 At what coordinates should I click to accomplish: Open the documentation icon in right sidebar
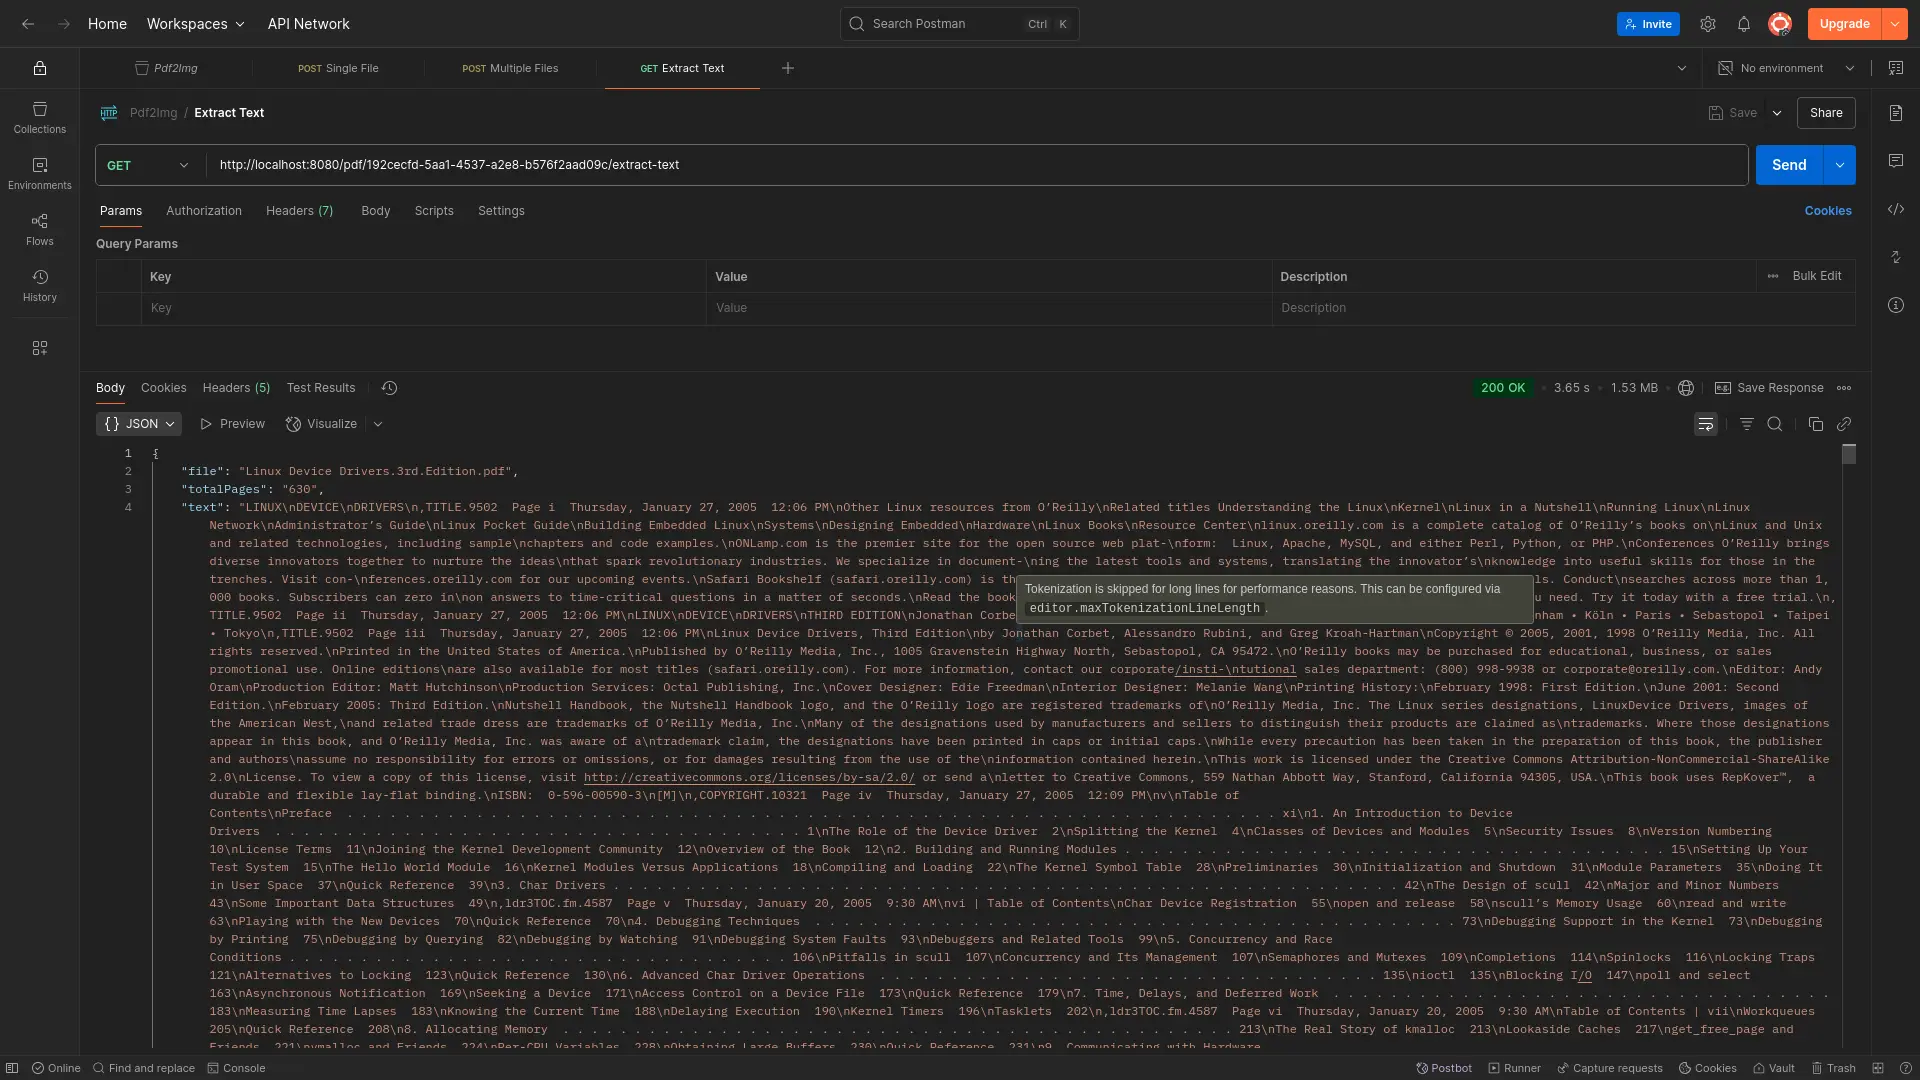[x=1896, y=113]
